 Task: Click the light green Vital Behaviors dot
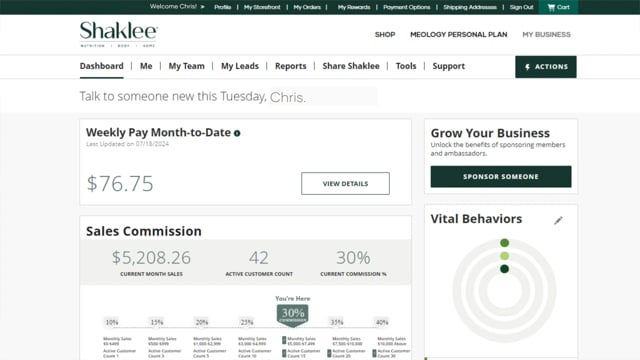[504, 256]
